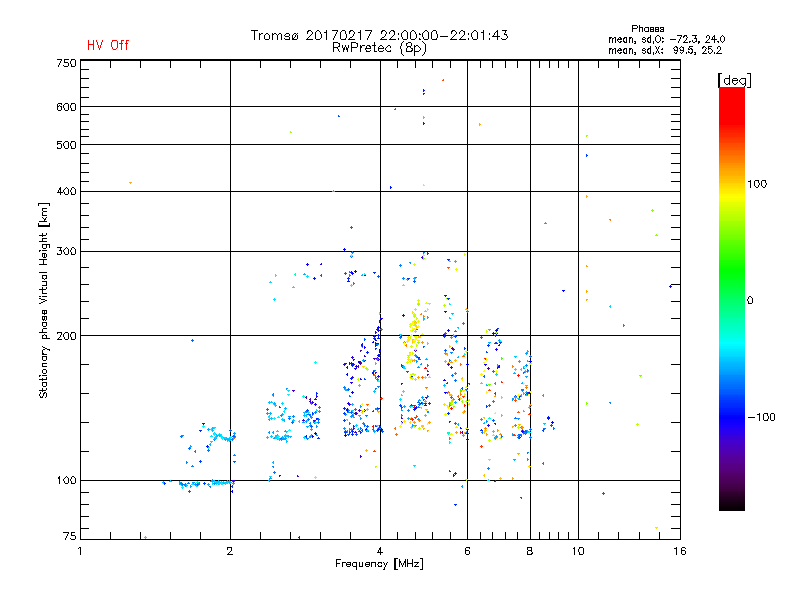
Task: Click the y-axis tick label '400'
Action: 66,191
